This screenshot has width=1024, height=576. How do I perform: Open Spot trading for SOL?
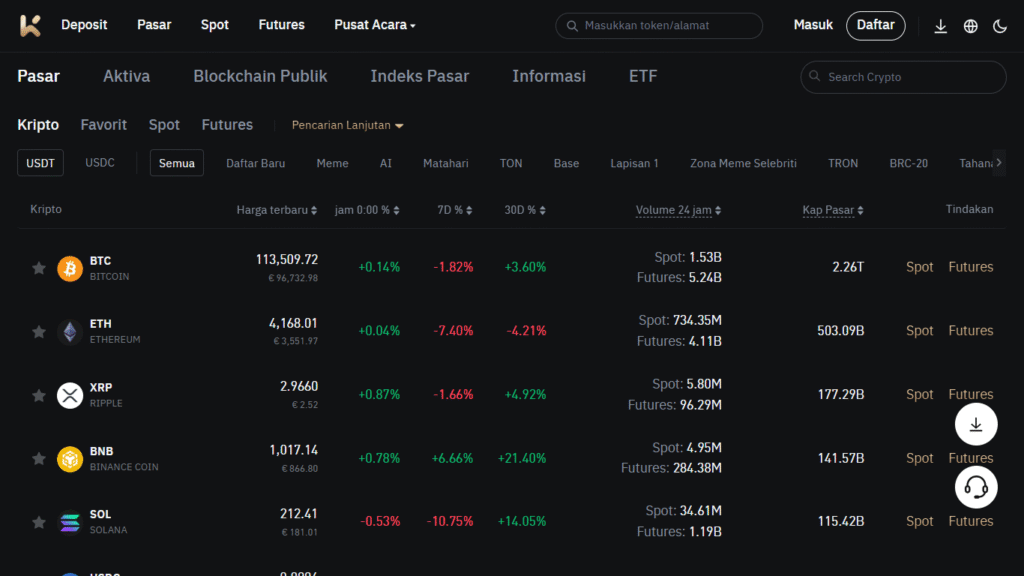[919, 521]
